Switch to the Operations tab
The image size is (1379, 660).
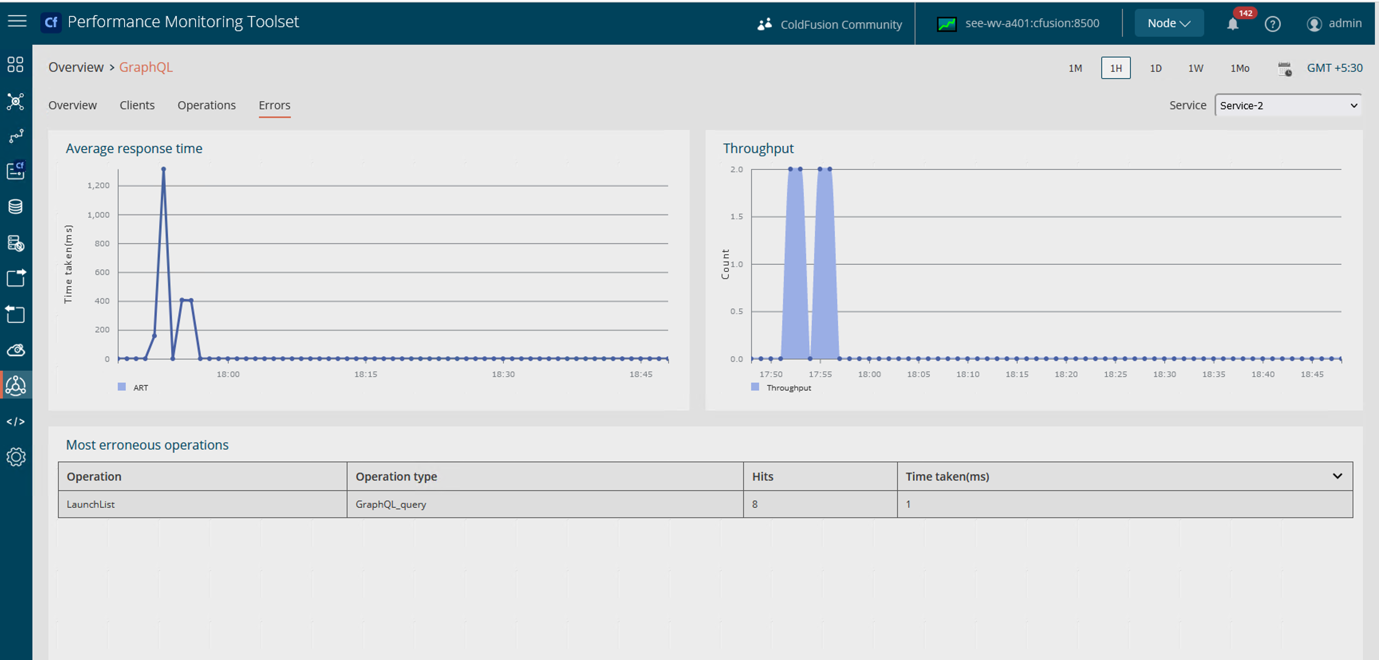206,105
